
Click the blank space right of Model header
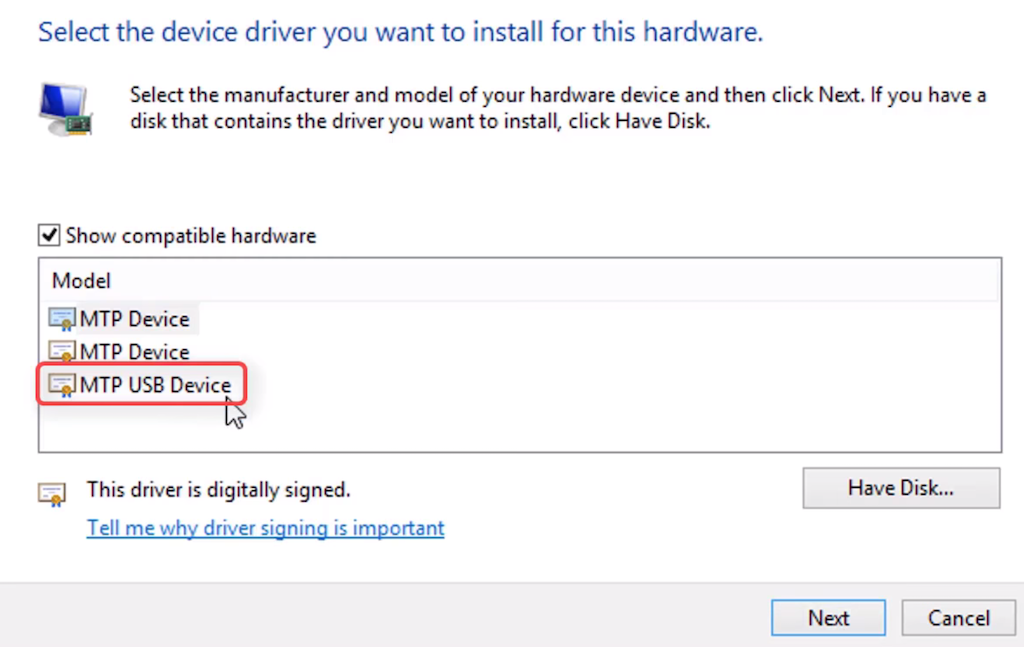(600, 281)
